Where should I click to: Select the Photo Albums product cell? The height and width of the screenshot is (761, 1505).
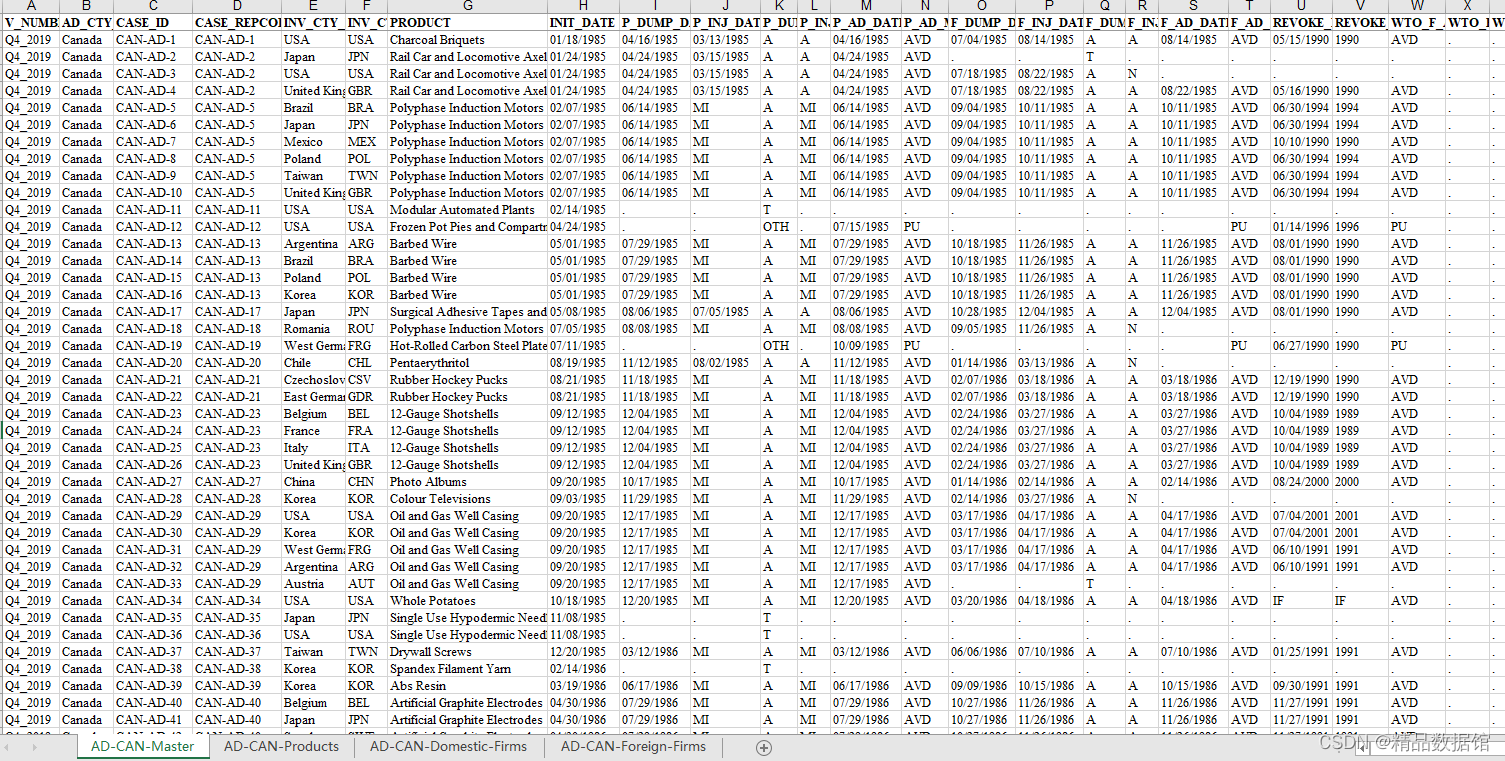tap(467, 482)
